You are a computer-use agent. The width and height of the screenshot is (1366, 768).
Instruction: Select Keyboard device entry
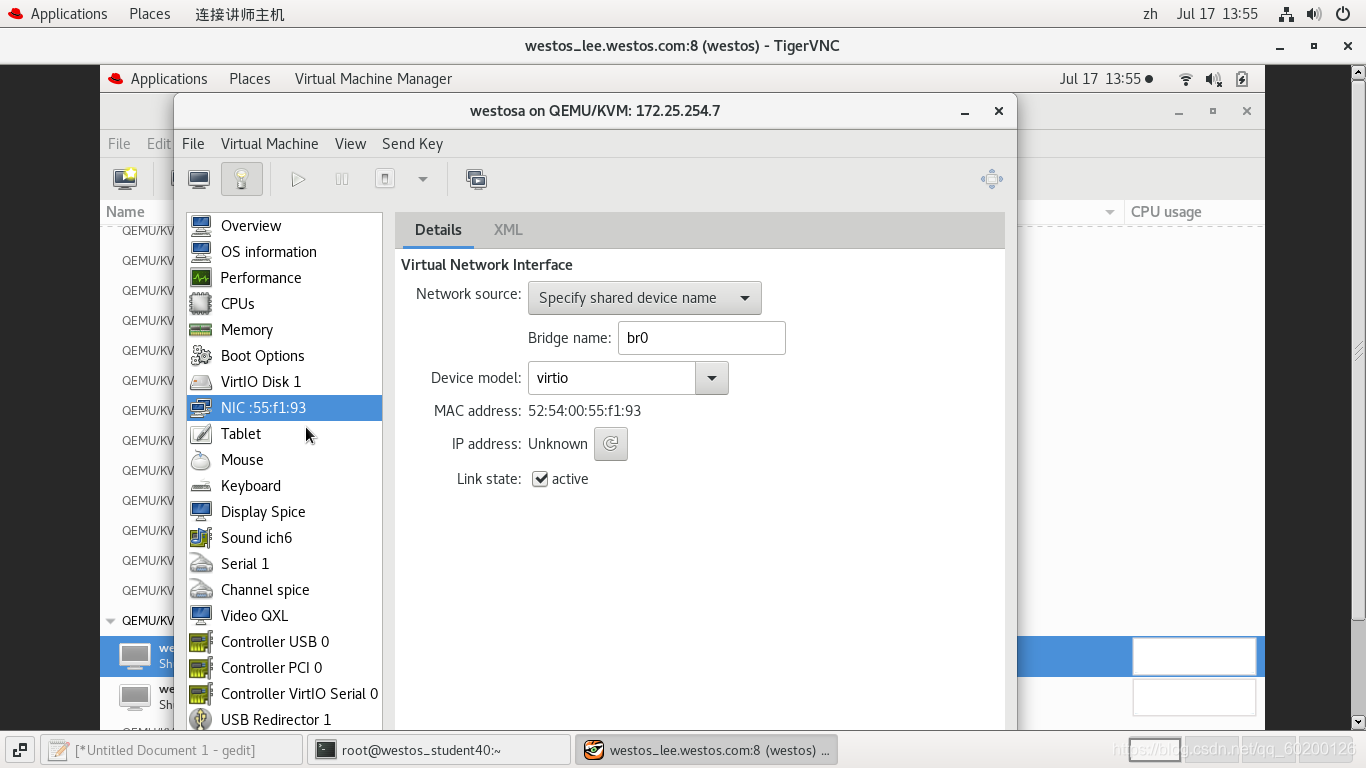pos(284,486)
